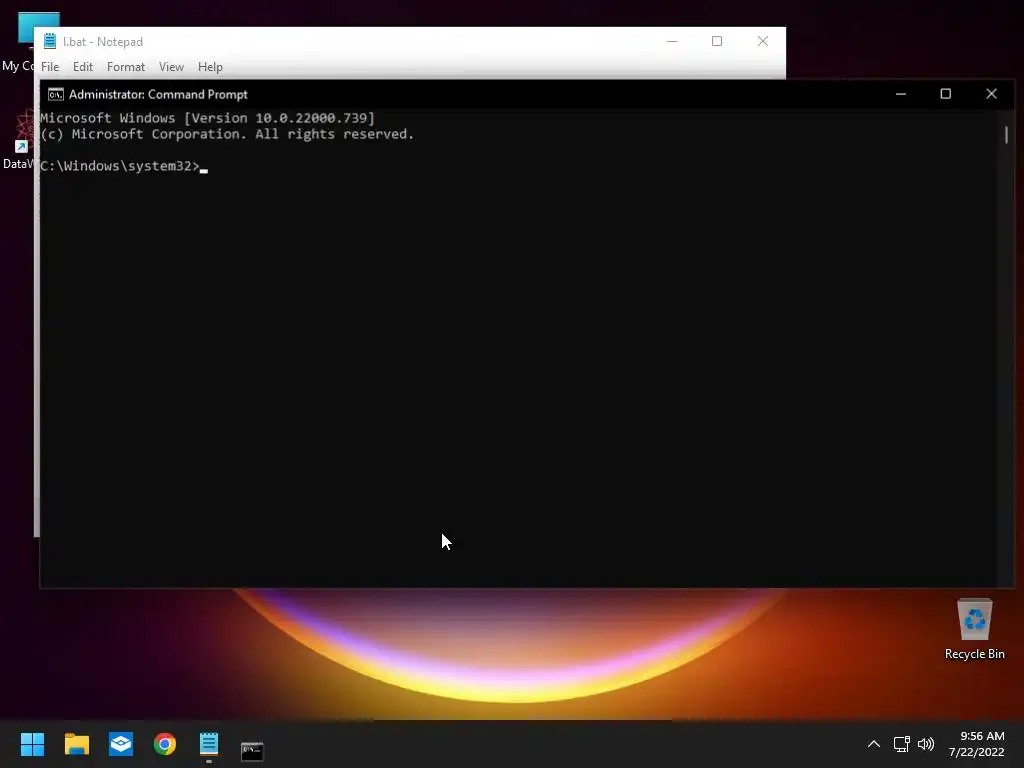
Task: Open the volume speaker tray icon
Action: point(925,744)
